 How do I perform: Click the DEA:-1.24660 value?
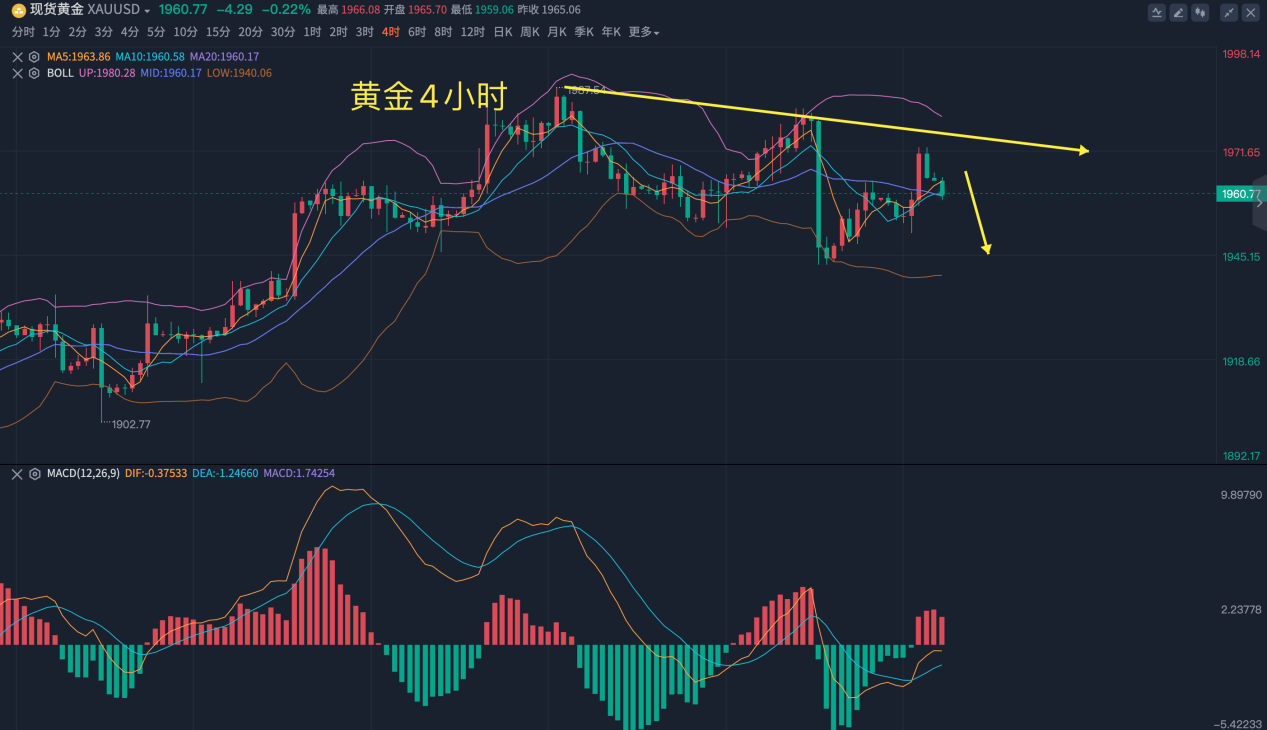(x=225, y=473)
